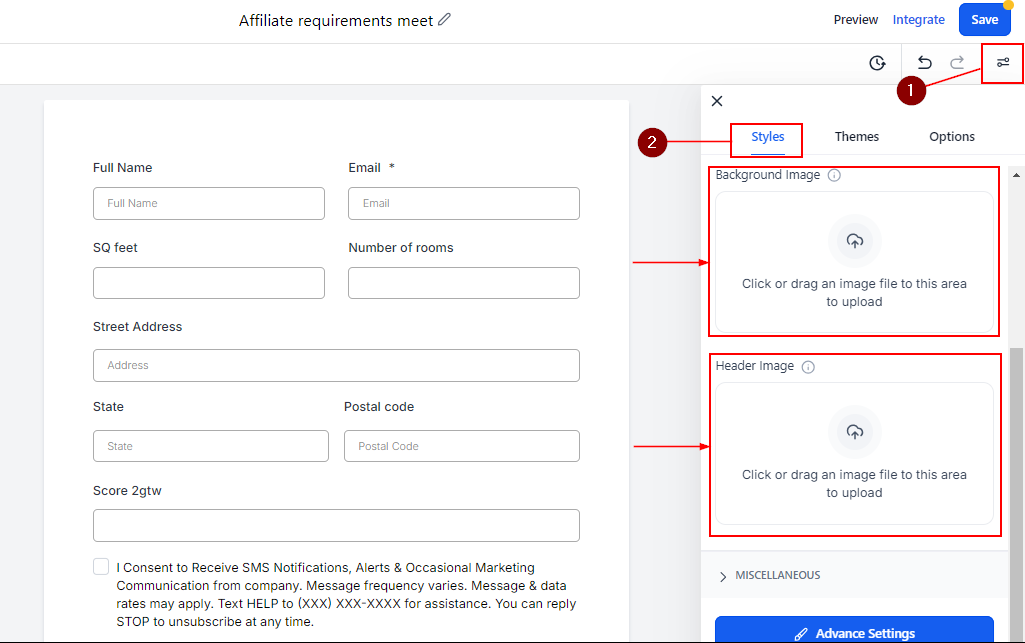Screen dimensions: 1025x643
Task: Open Advance Settings button
Action: [854, 633]
